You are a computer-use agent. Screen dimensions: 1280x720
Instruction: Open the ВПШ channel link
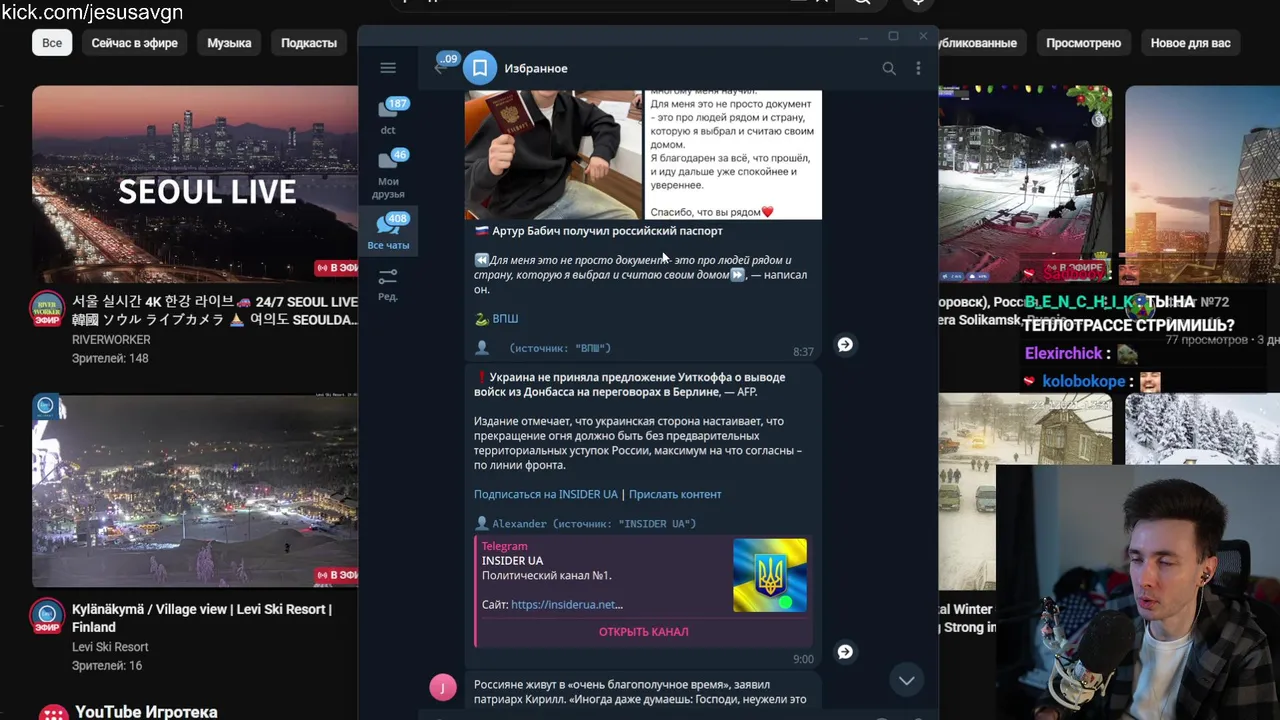(x=505, y=318)
